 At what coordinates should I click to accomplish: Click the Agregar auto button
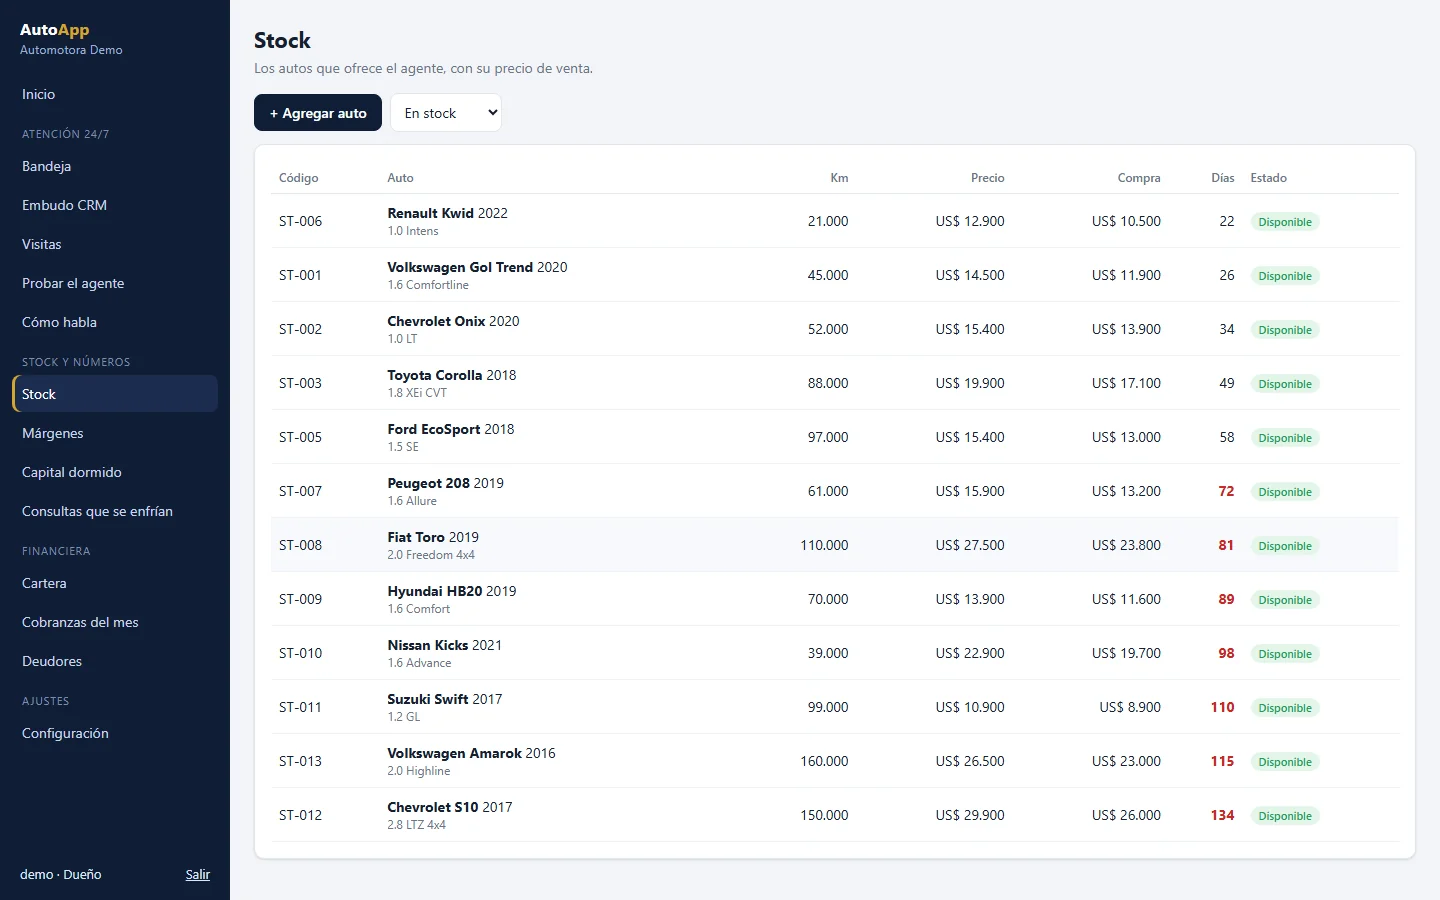pos(318,113)
